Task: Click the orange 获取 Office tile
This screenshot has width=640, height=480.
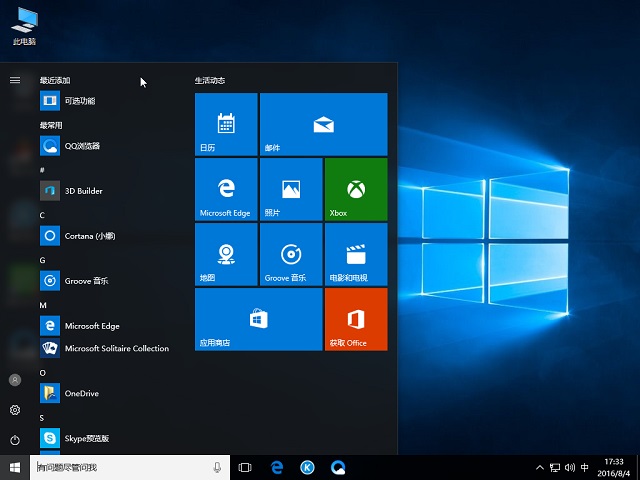Action: click(x=356, y=319)
